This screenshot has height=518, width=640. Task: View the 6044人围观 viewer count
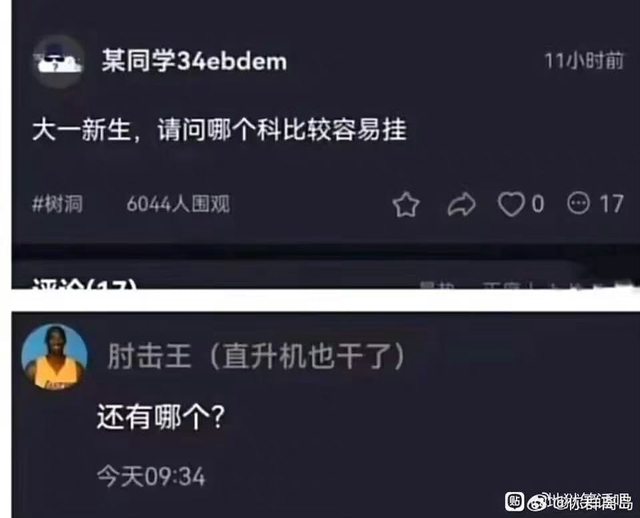(x=178, y=204)
